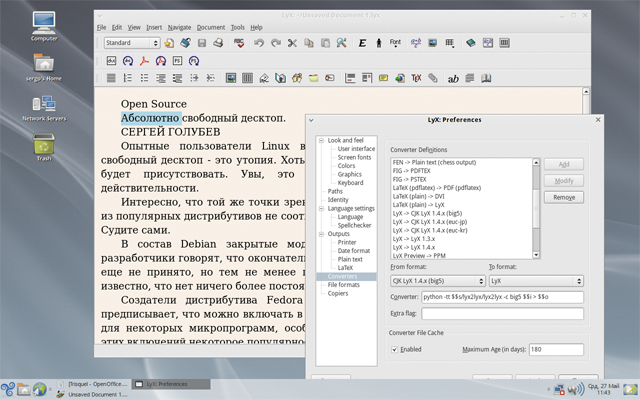Viewport: 640px width, 400px height.
Task: Open the File menu
Action: pyautogui.click(x=102, y=27)
